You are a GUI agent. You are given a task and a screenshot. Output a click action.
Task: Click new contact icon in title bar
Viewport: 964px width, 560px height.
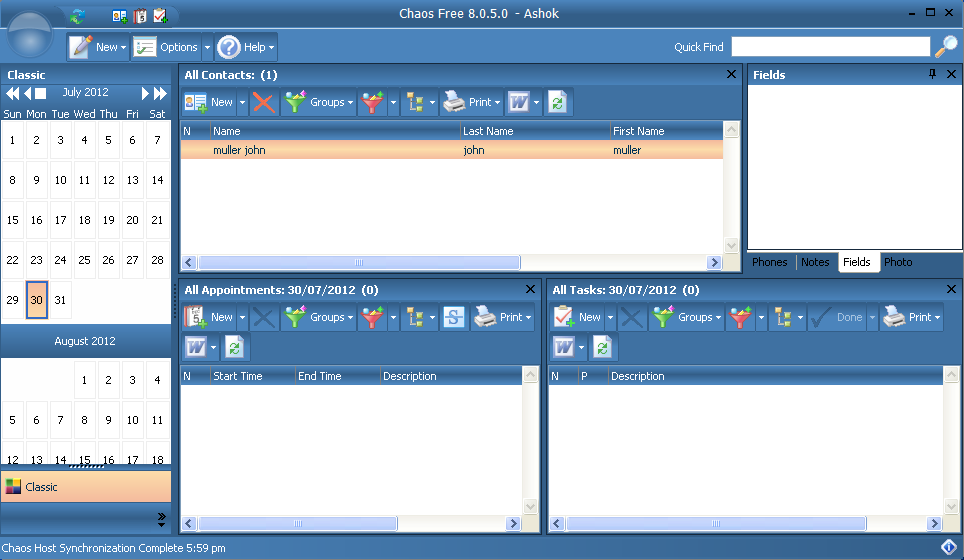point(120,16)
